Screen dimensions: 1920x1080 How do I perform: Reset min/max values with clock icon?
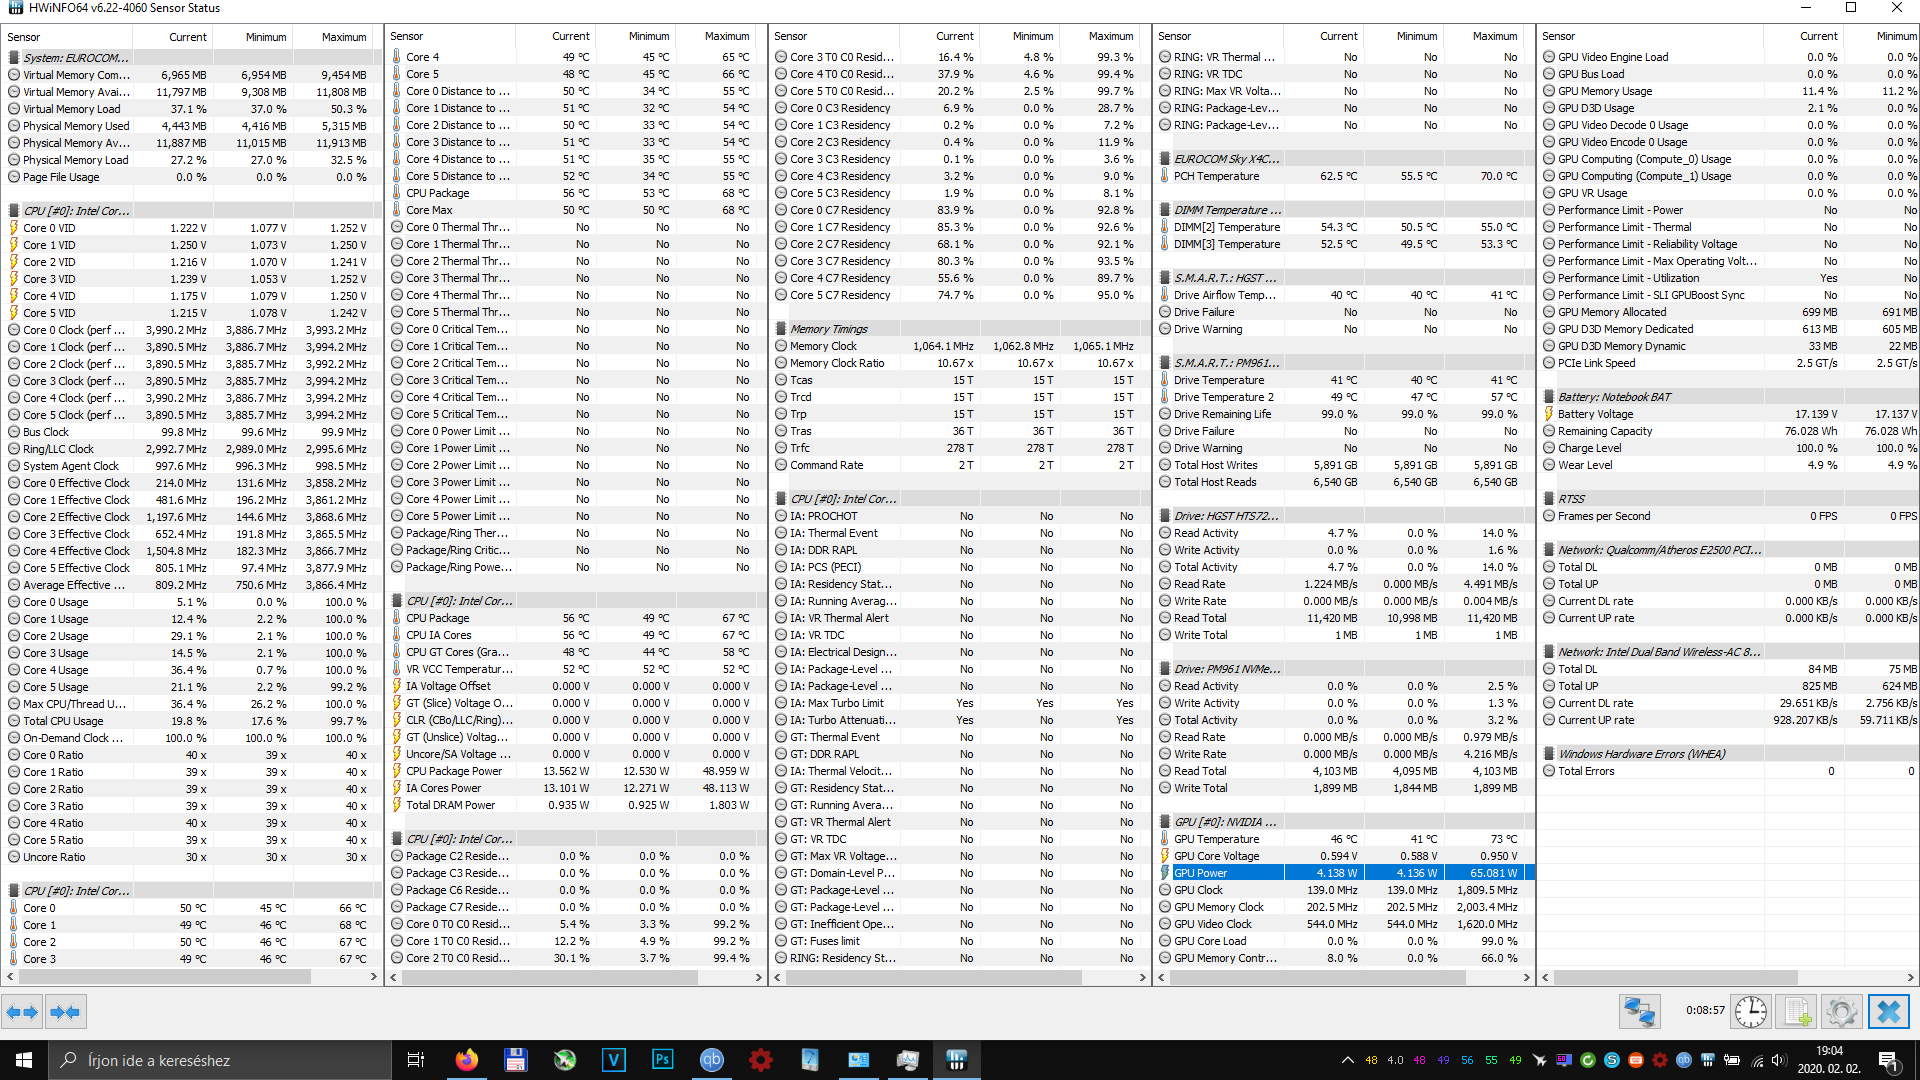point(1750,1012)
